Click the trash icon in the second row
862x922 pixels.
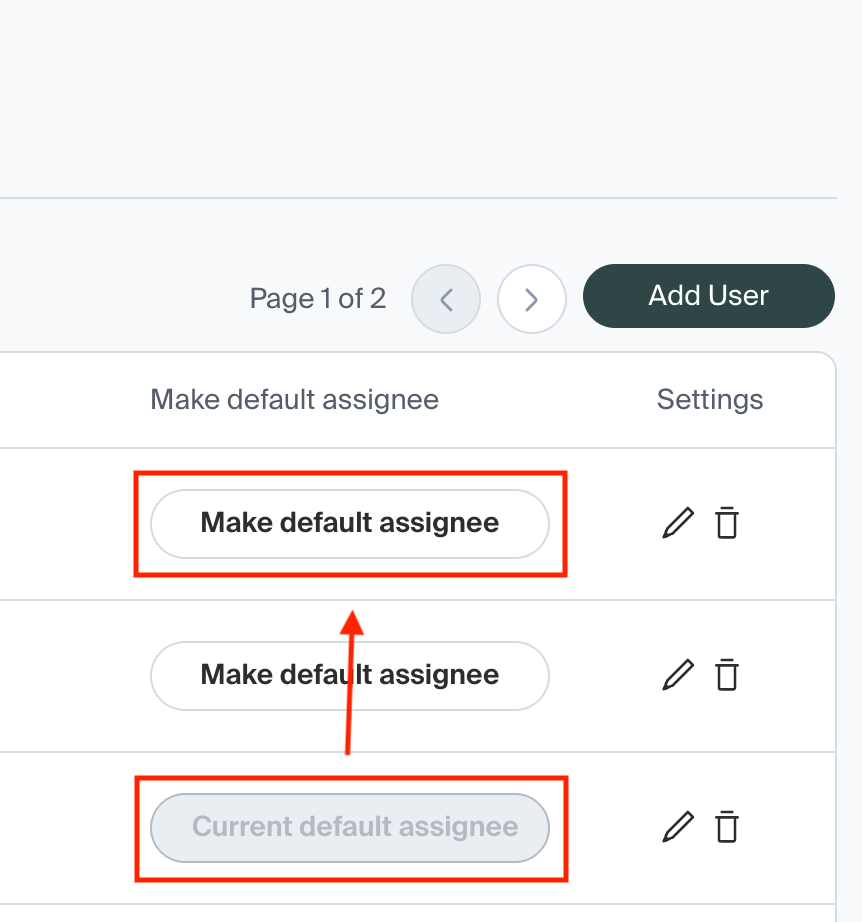tap(727, 675)
